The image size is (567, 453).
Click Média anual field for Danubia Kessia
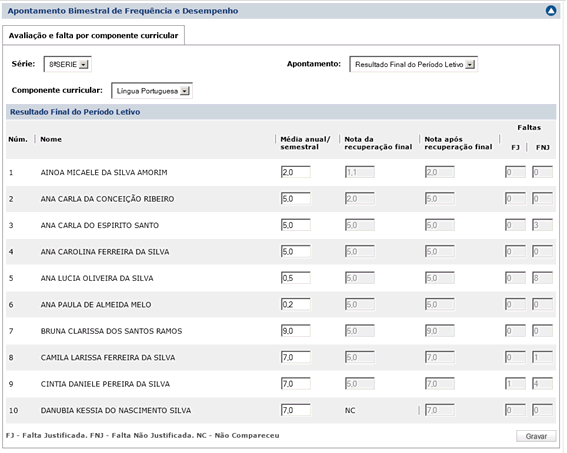point(295,410)
